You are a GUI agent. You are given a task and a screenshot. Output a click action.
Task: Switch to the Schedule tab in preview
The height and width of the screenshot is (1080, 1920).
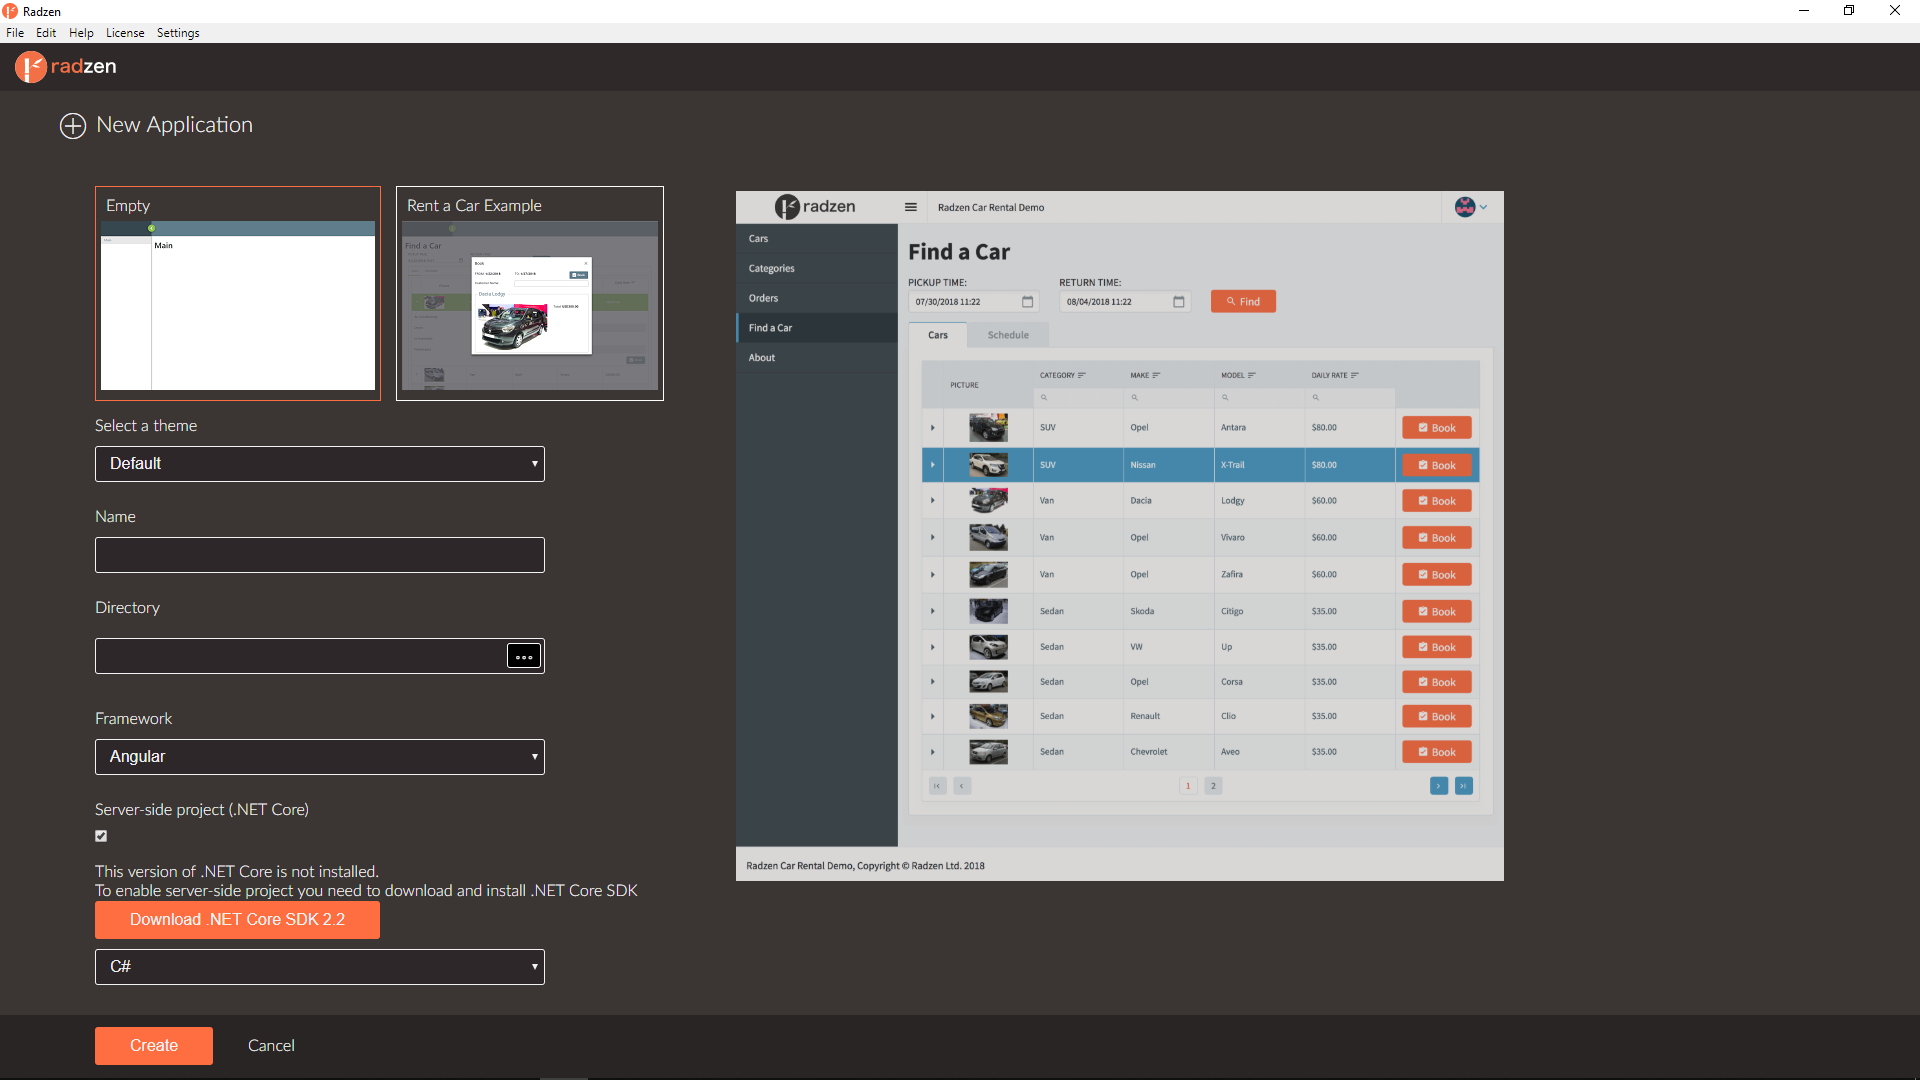point(1008,335)
